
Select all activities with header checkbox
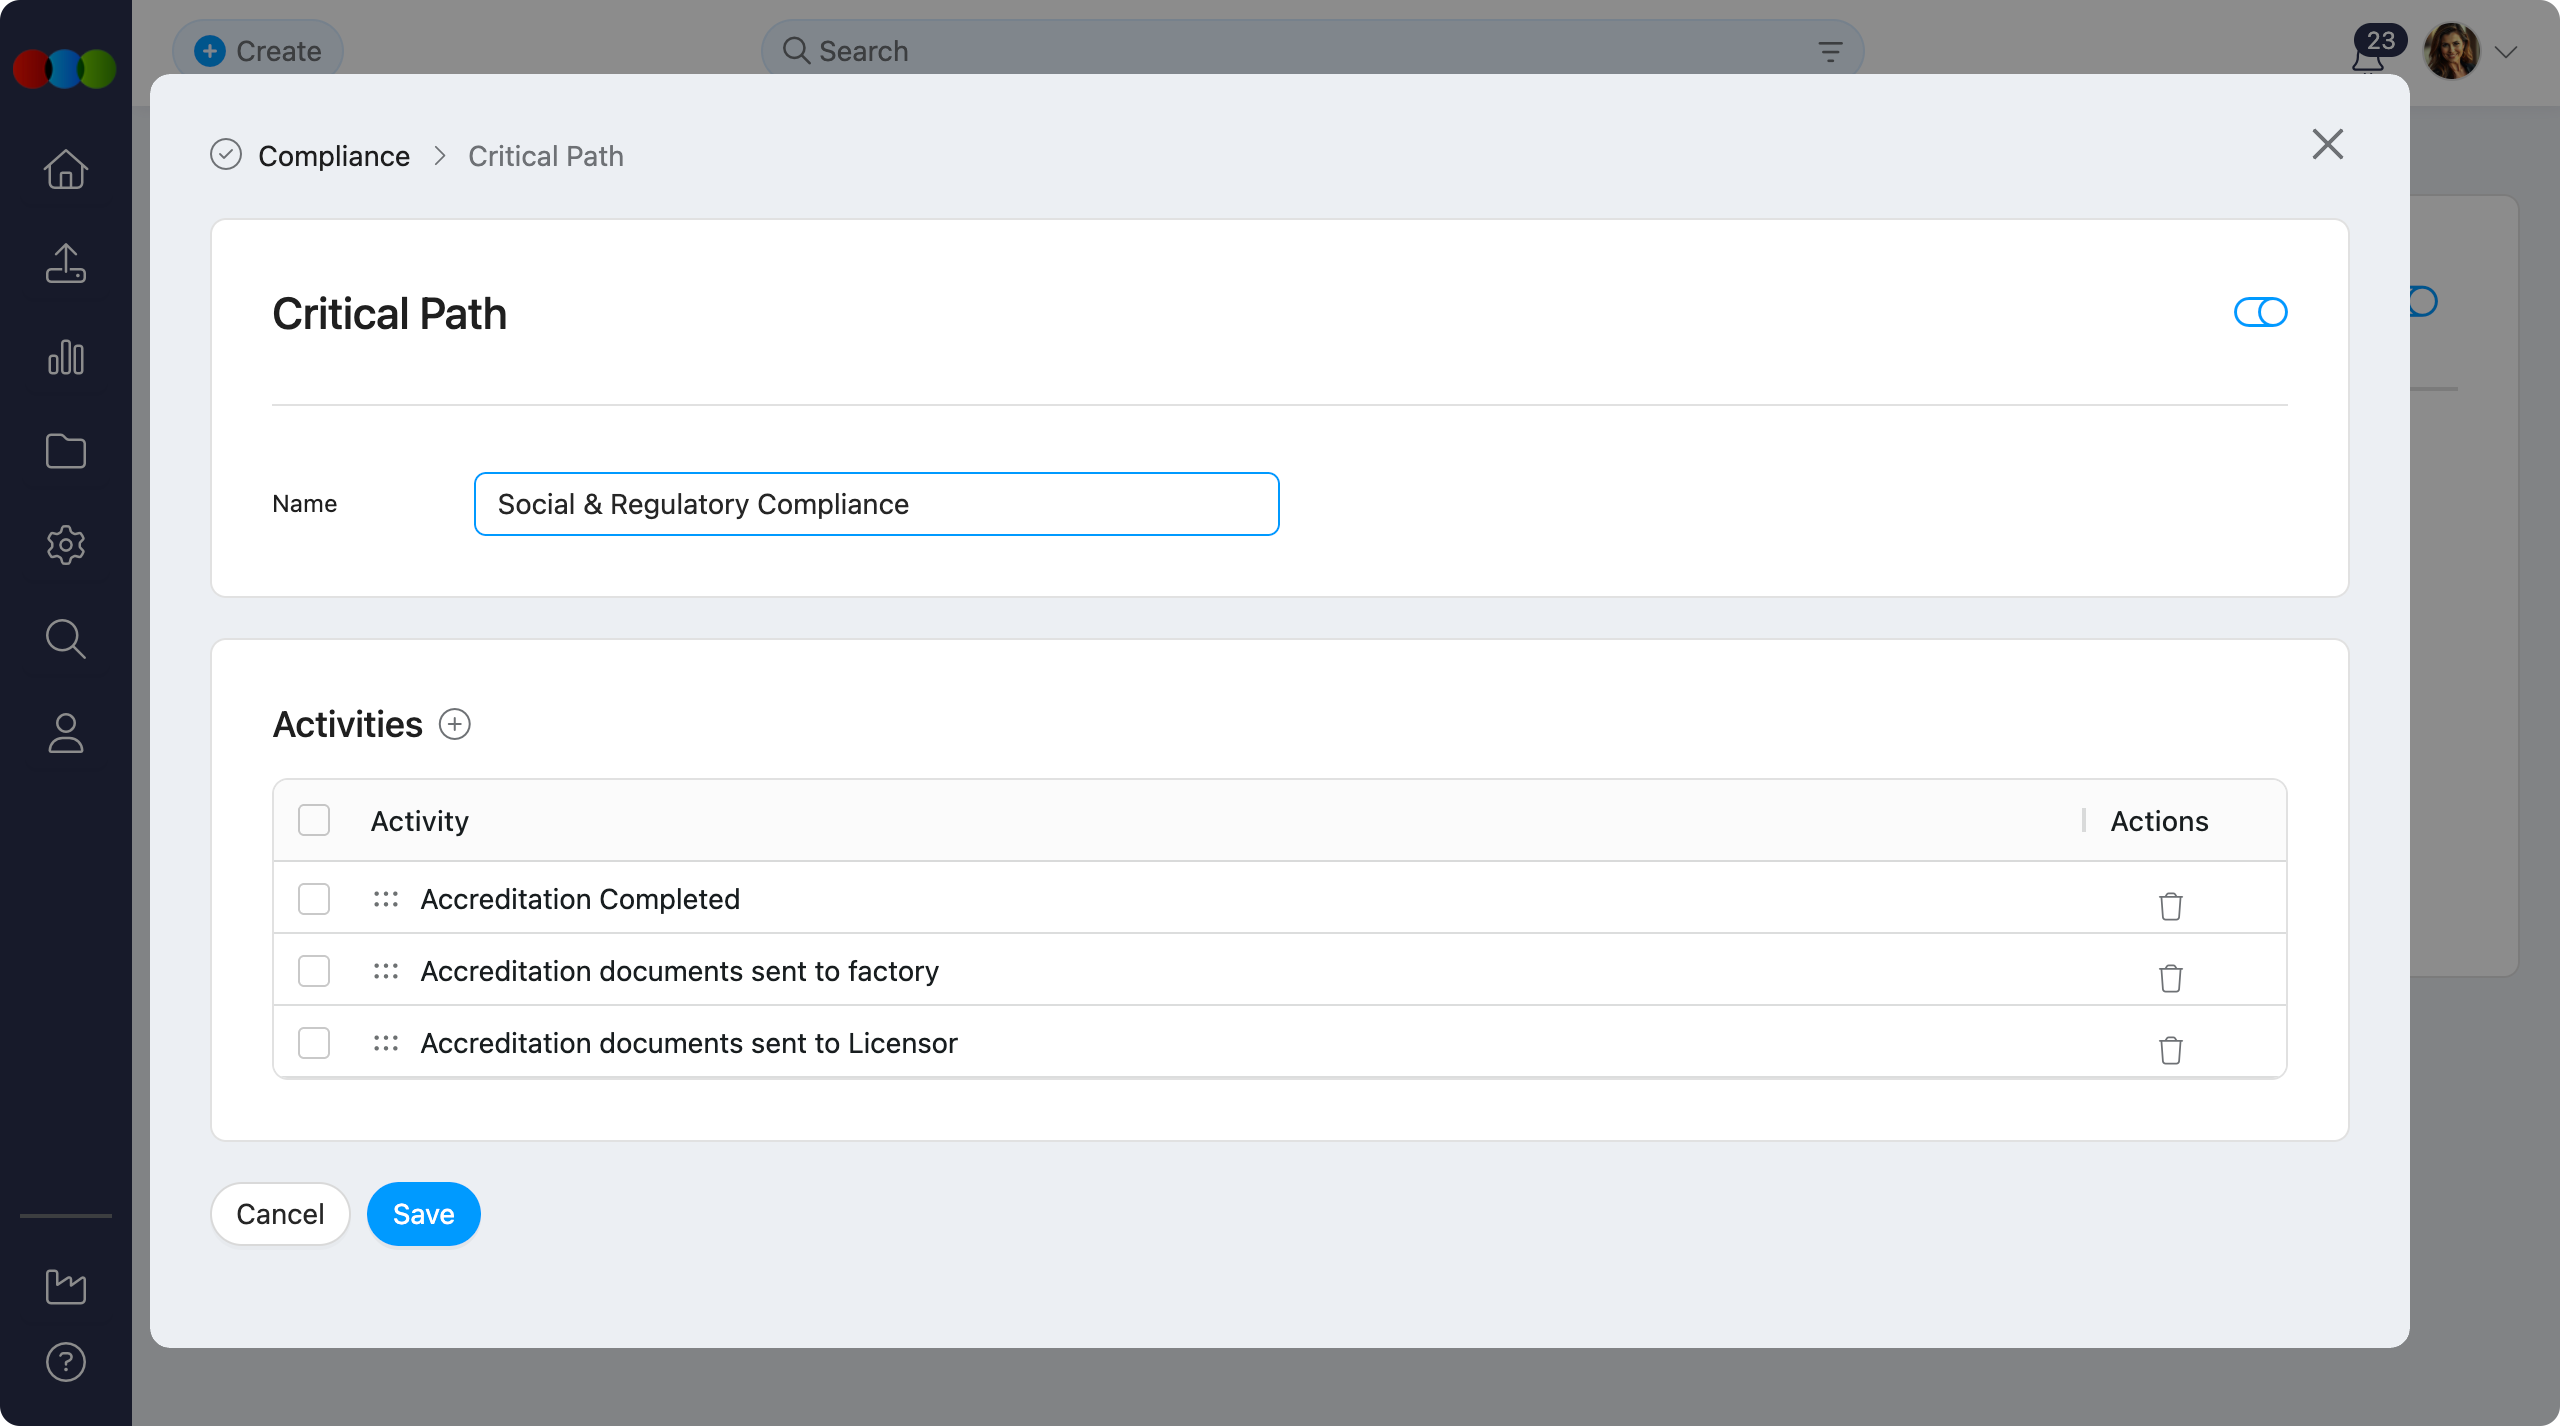314,820
